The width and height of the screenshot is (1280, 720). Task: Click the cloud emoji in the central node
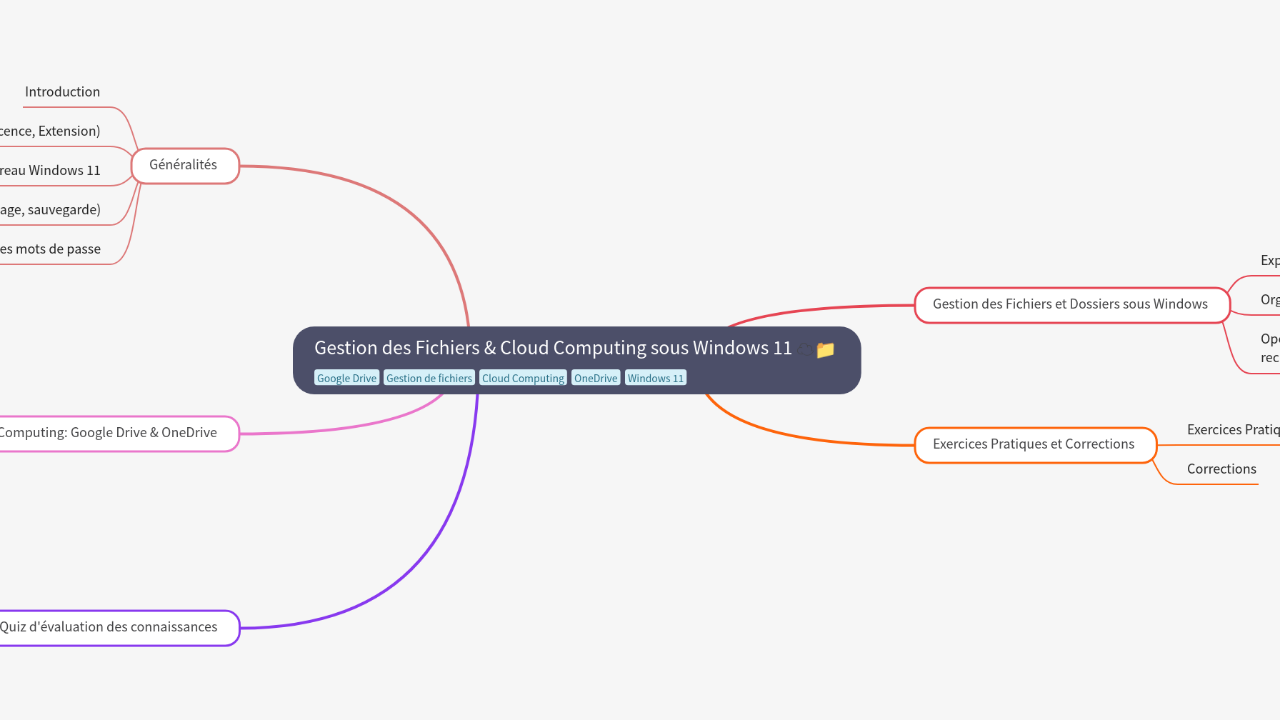point(805,349)
